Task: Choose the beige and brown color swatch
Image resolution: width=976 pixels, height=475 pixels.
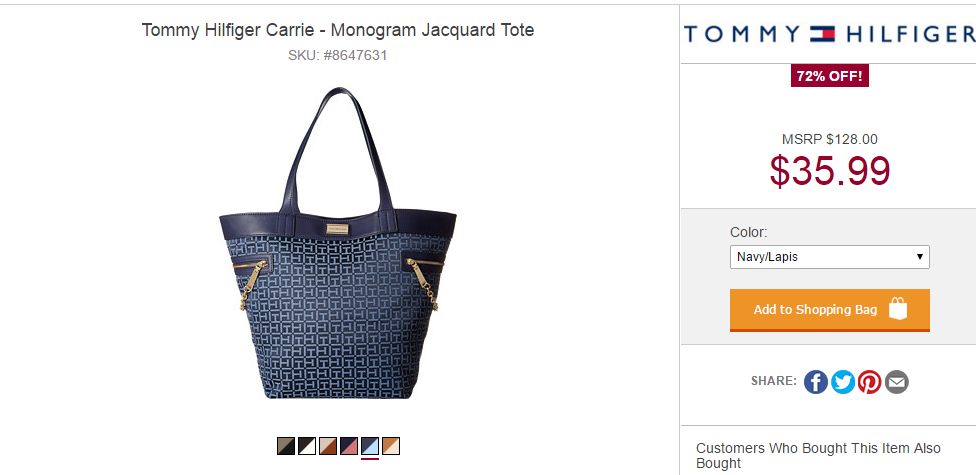Action: tap(328, 446)
